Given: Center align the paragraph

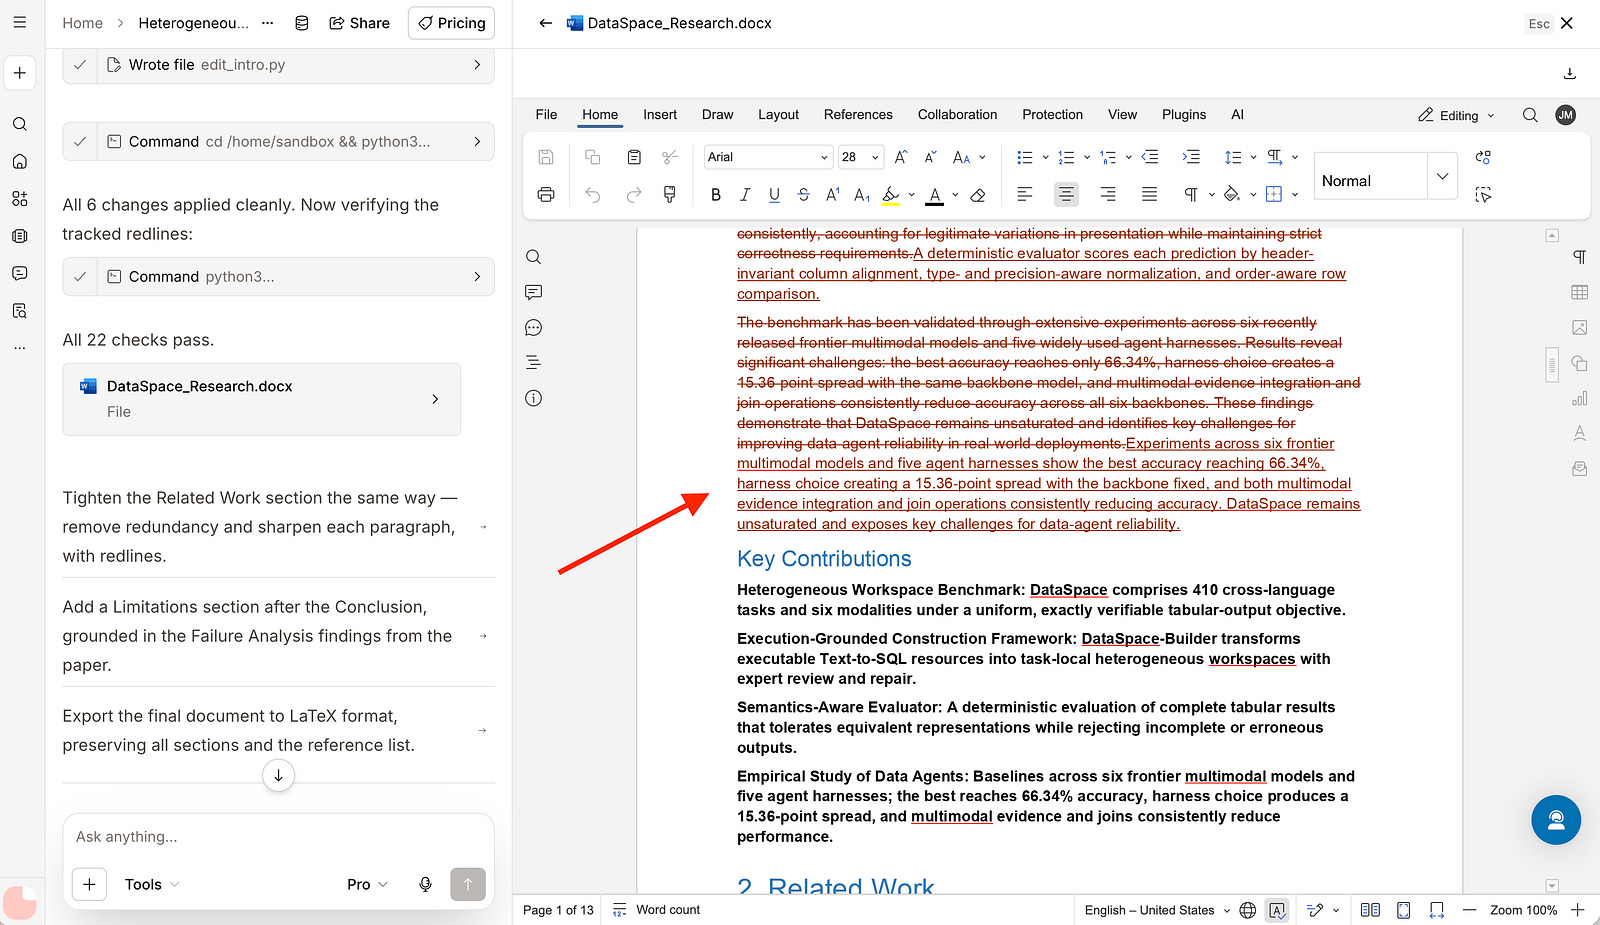Looking at the screenshot, I should [1066, 195].
